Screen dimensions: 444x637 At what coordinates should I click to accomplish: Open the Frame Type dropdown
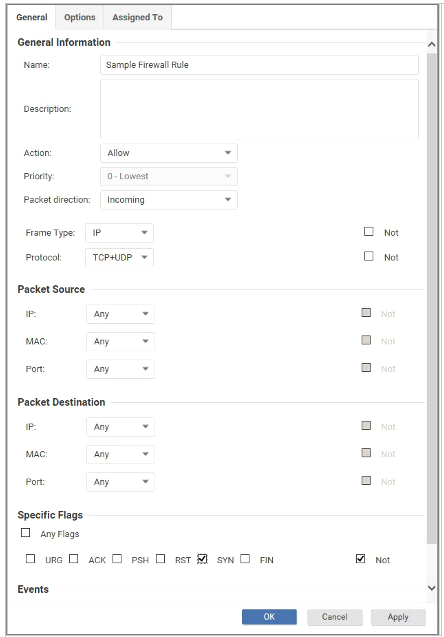tap(119, 233)
